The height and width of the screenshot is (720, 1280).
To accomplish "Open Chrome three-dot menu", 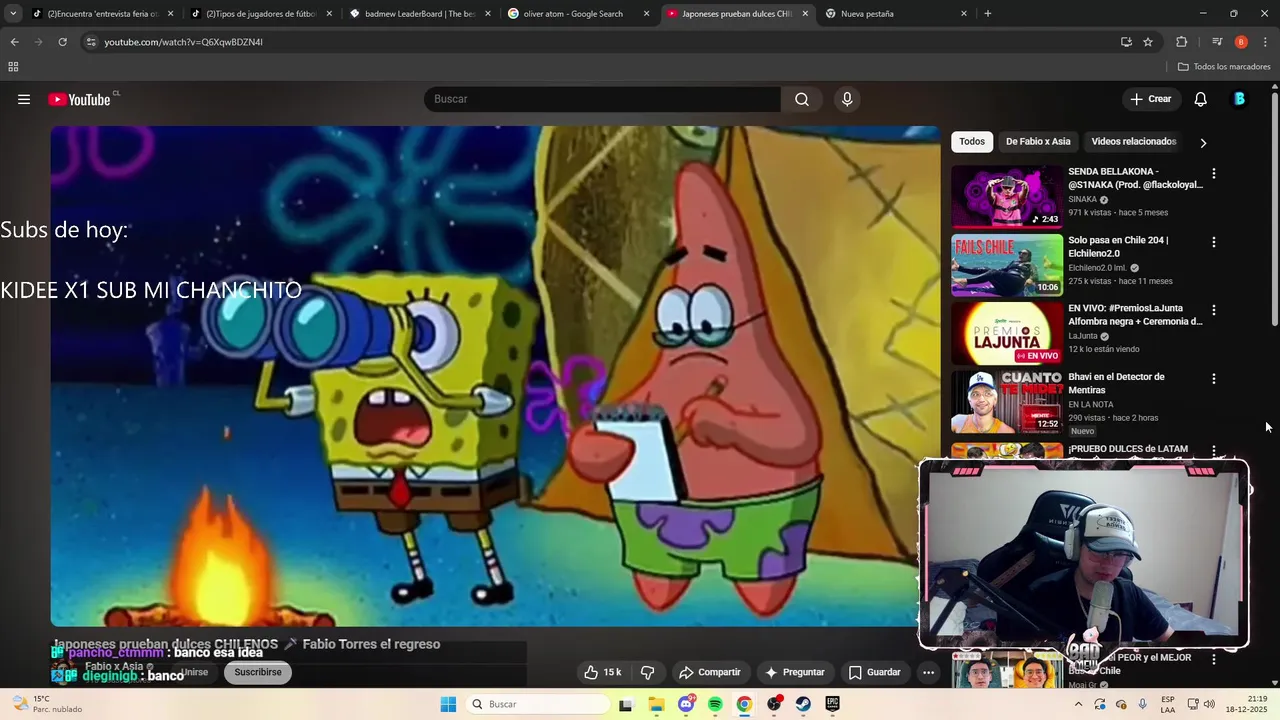I will [1266, 42].
